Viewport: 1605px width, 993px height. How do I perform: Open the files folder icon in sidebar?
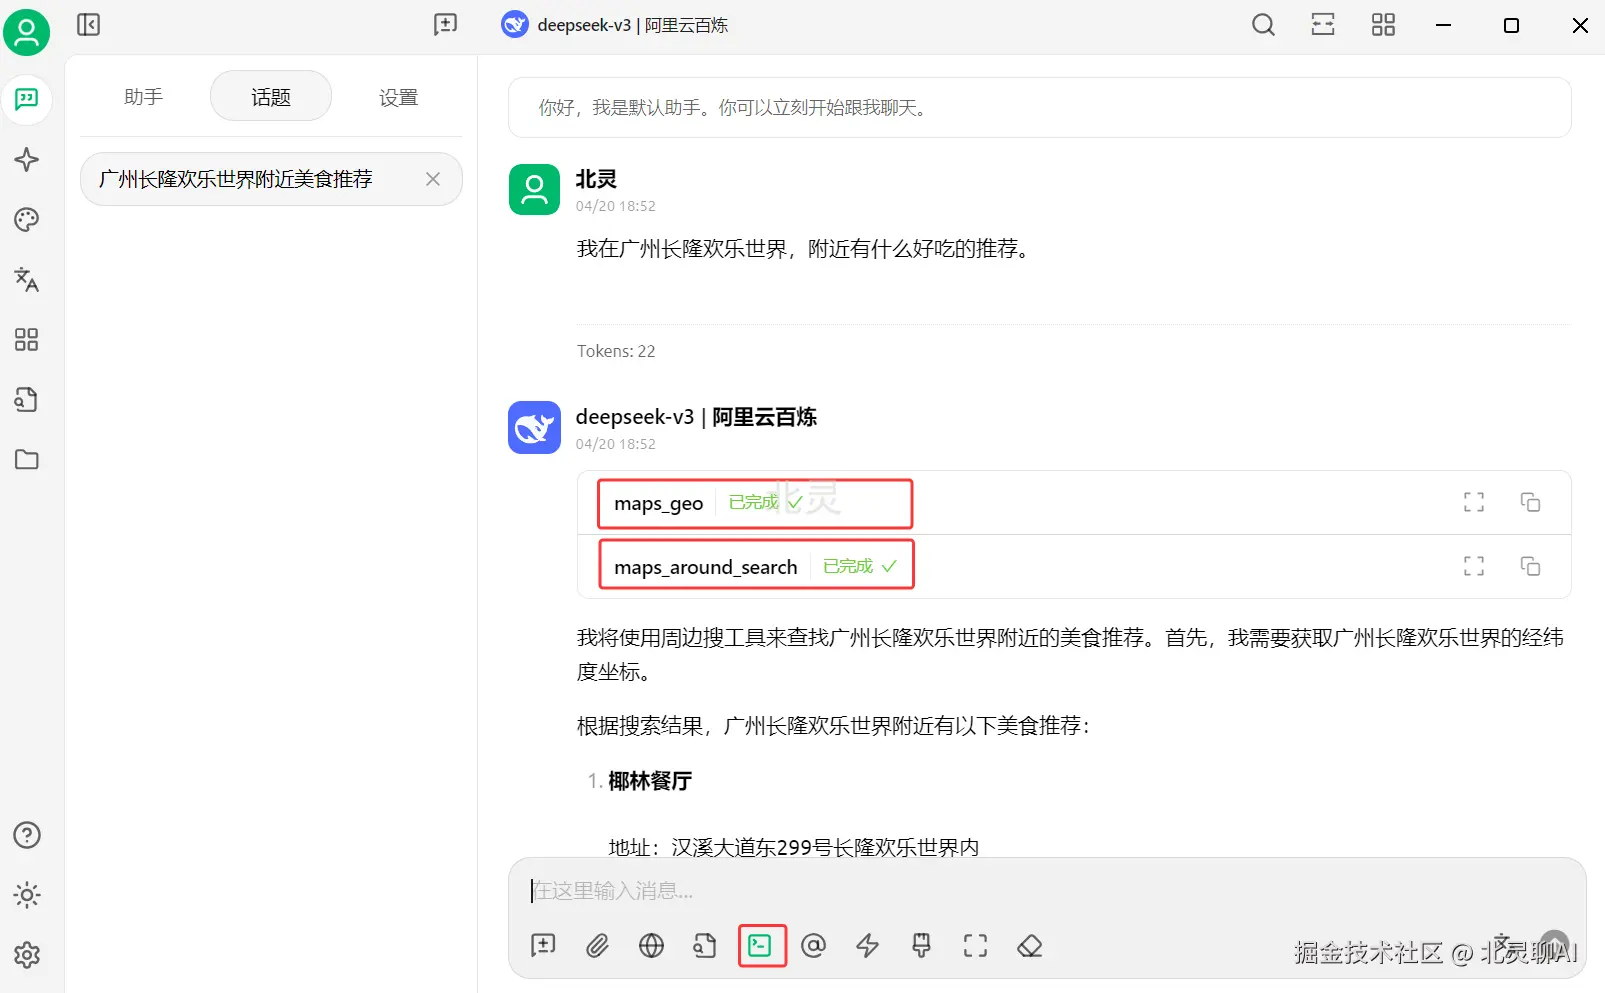coord(27,460)
